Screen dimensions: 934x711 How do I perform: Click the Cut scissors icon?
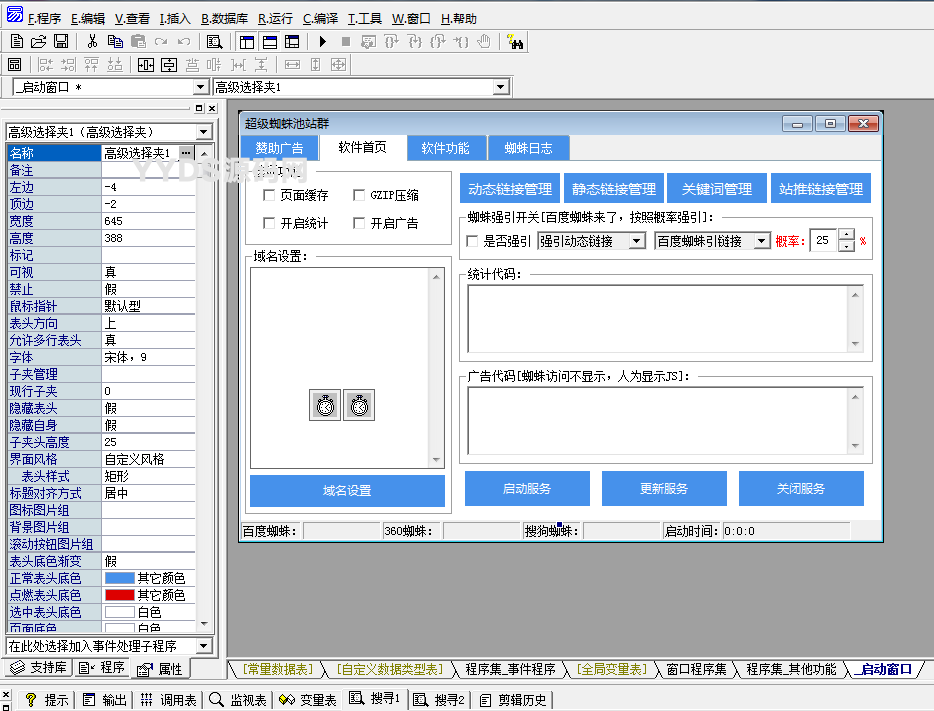point(92,41)
